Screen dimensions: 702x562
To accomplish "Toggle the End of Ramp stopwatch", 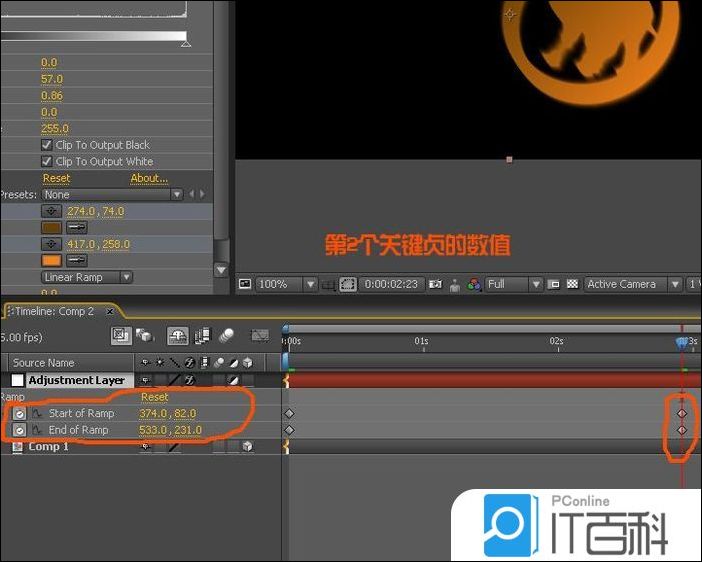I will click(19, 430).
